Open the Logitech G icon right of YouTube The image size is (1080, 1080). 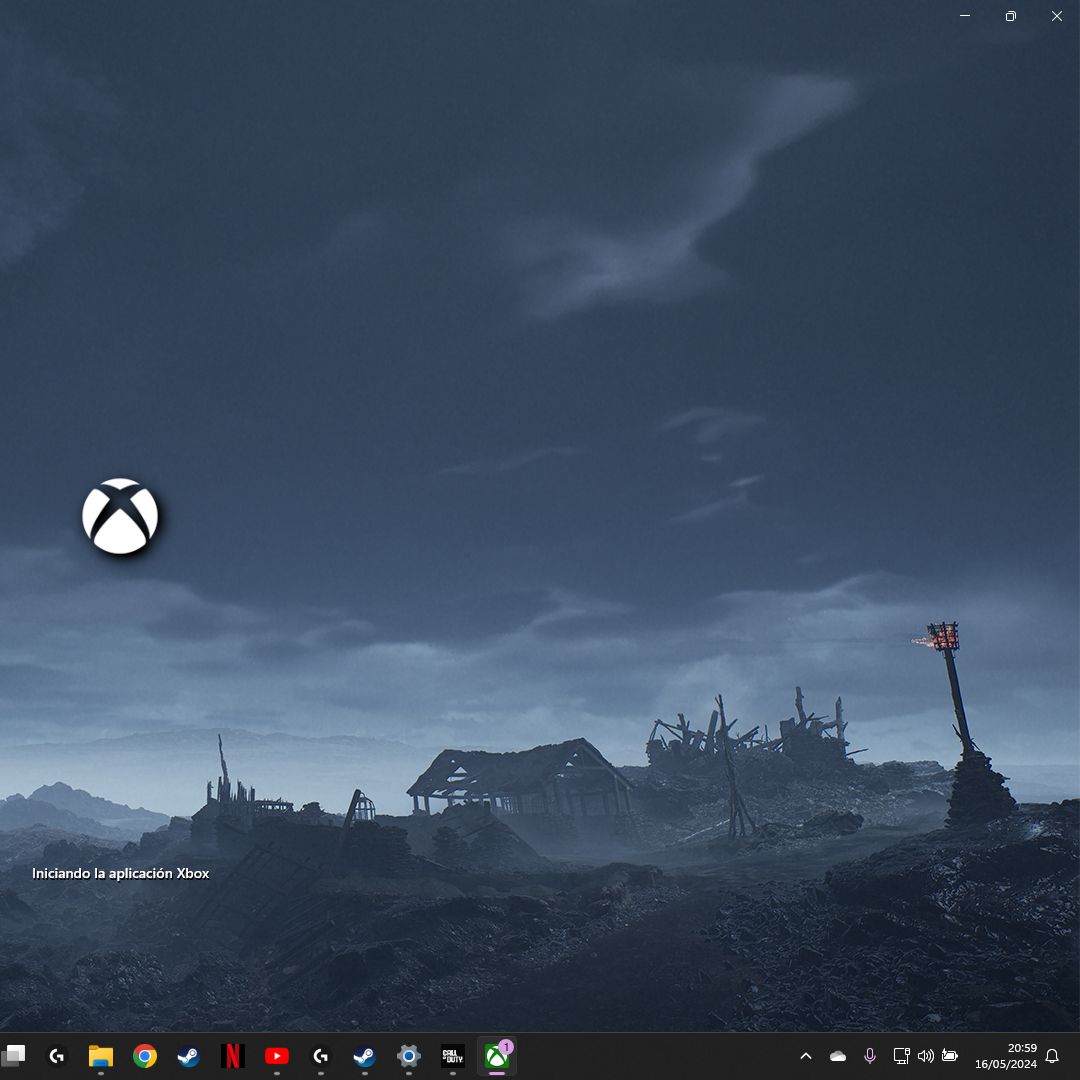click(320, 1055)
